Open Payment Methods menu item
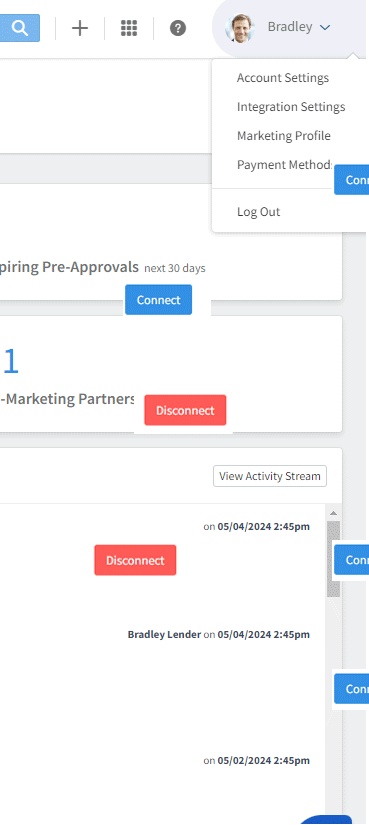369x825 pixels. coord(285,165)
